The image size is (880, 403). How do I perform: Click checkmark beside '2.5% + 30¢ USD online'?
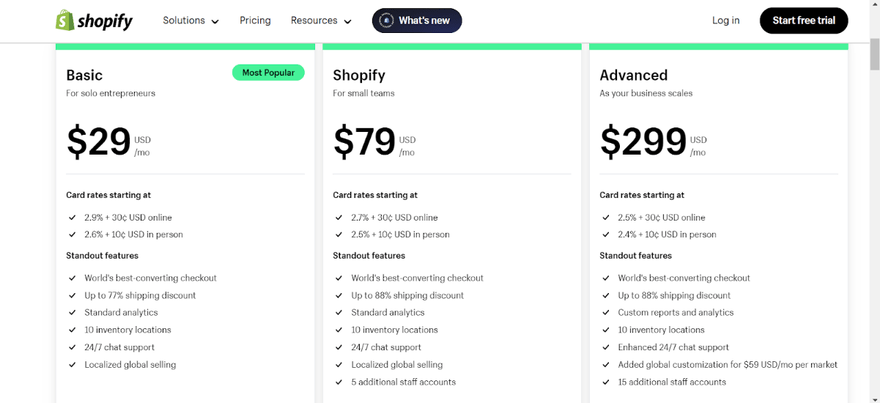coord(605,217)
